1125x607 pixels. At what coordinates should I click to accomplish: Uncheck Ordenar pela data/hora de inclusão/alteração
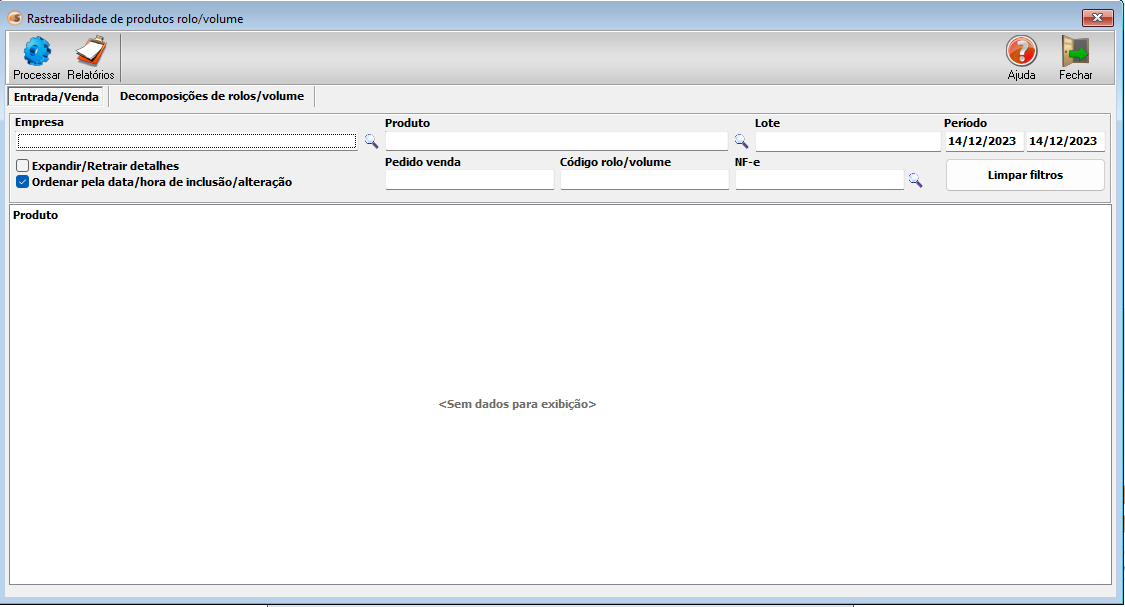coord(23,182)
